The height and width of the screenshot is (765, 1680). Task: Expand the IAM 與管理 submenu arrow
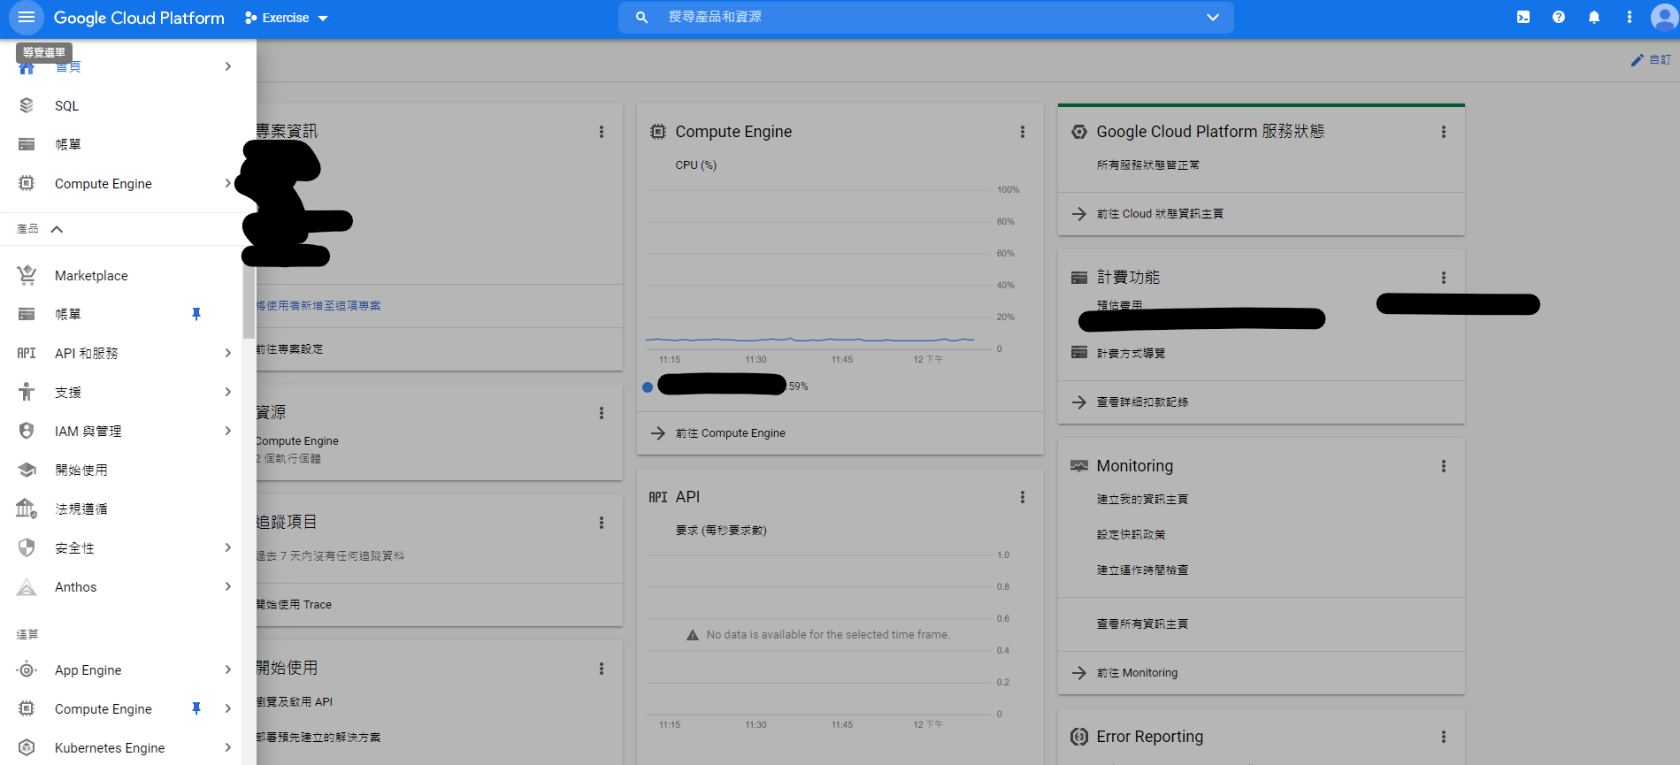(x=228, y=431)
